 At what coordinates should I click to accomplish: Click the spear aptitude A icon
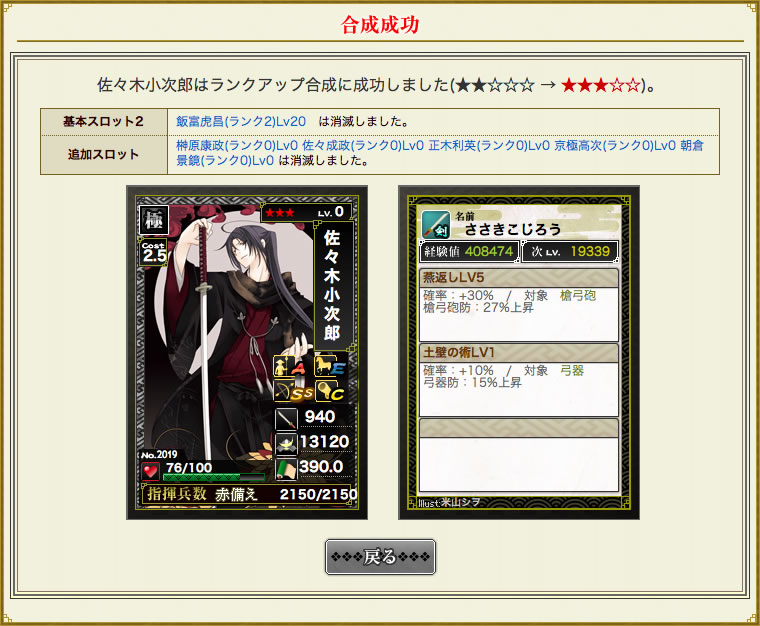click(290, 366)
